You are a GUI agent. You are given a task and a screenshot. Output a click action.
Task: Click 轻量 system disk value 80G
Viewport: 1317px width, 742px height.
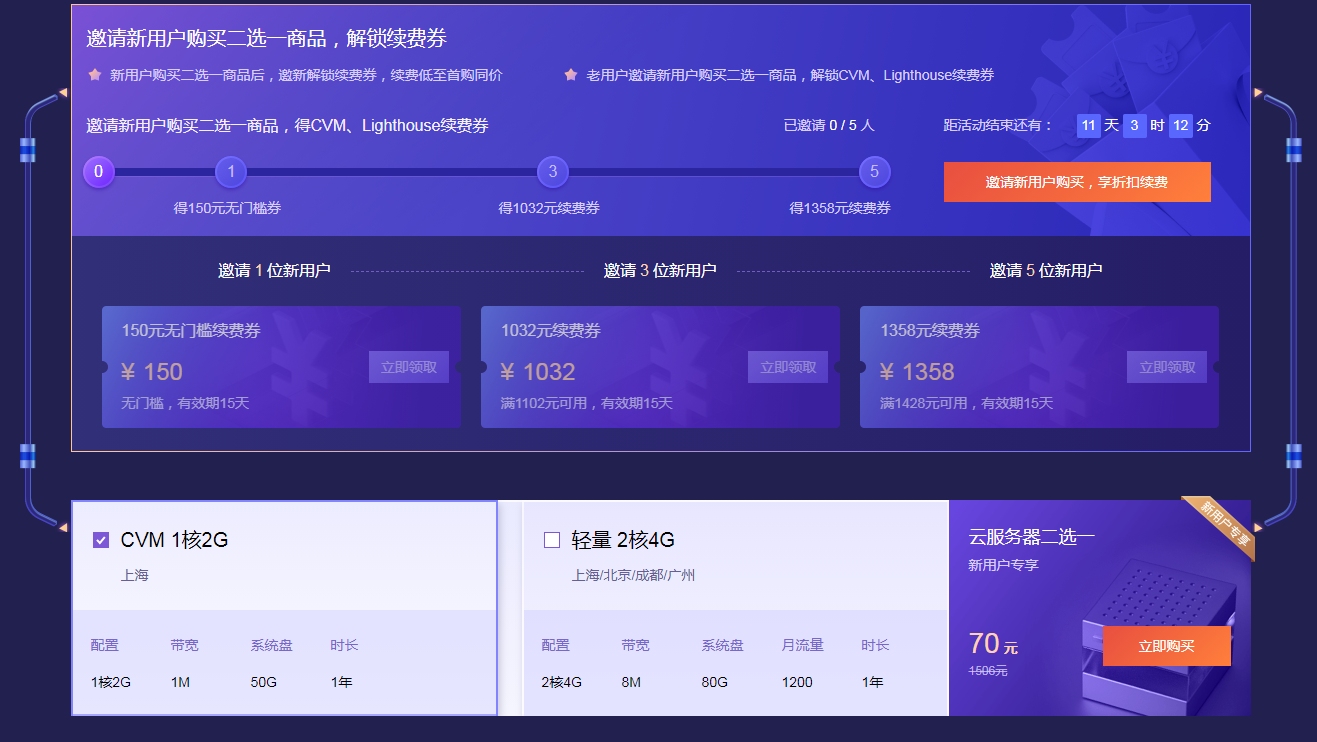click(x=715, y=682)
